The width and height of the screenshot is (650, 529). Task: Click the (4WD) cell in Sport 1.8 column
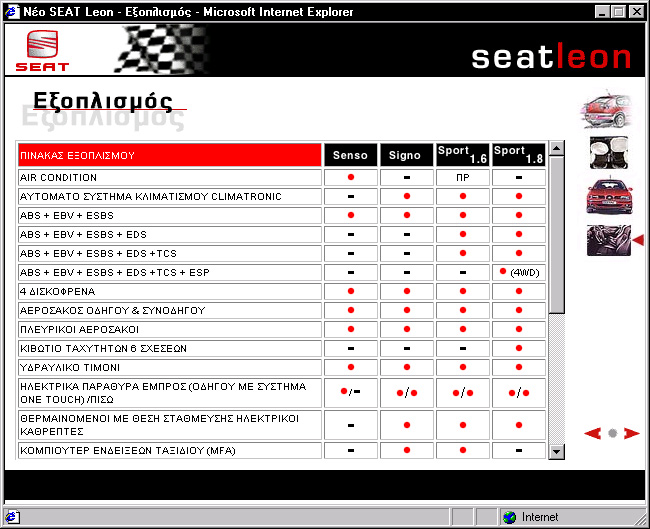[519, 272]
